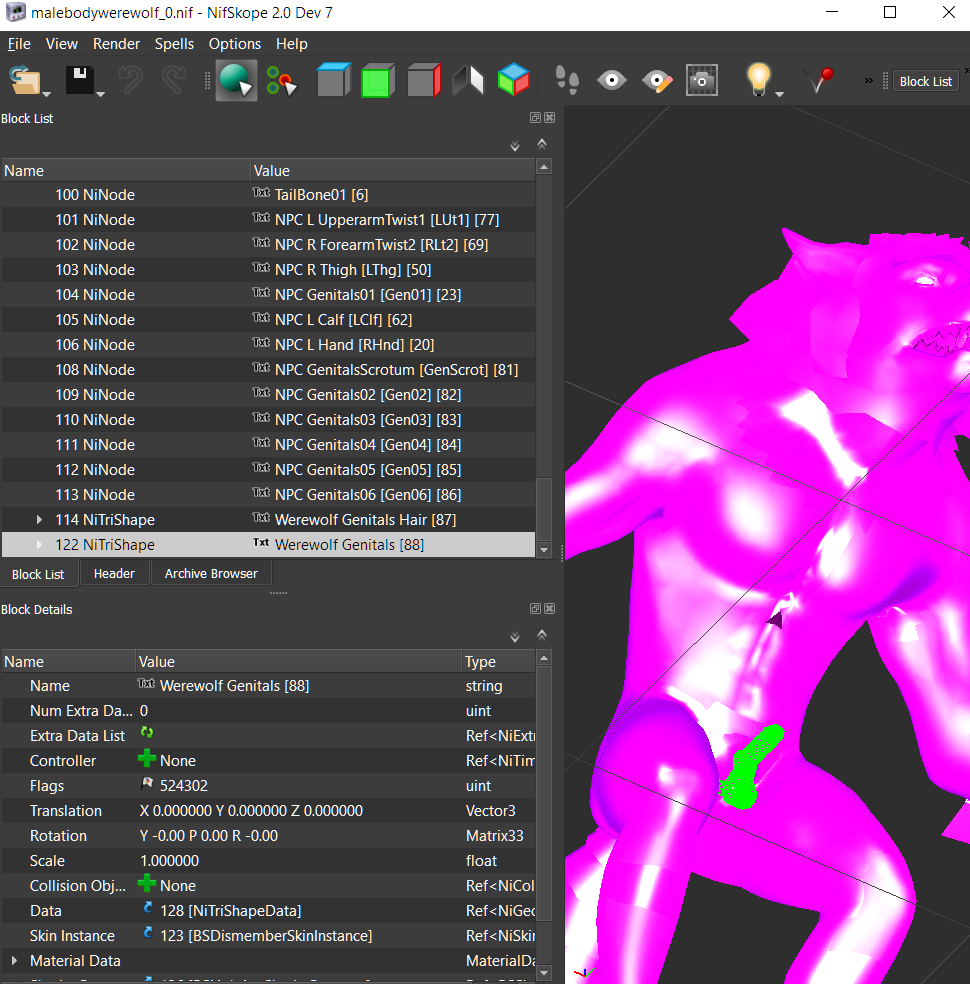Close the Block Details panel
Screen dimensions: 970x984
[x=550, y=609]
